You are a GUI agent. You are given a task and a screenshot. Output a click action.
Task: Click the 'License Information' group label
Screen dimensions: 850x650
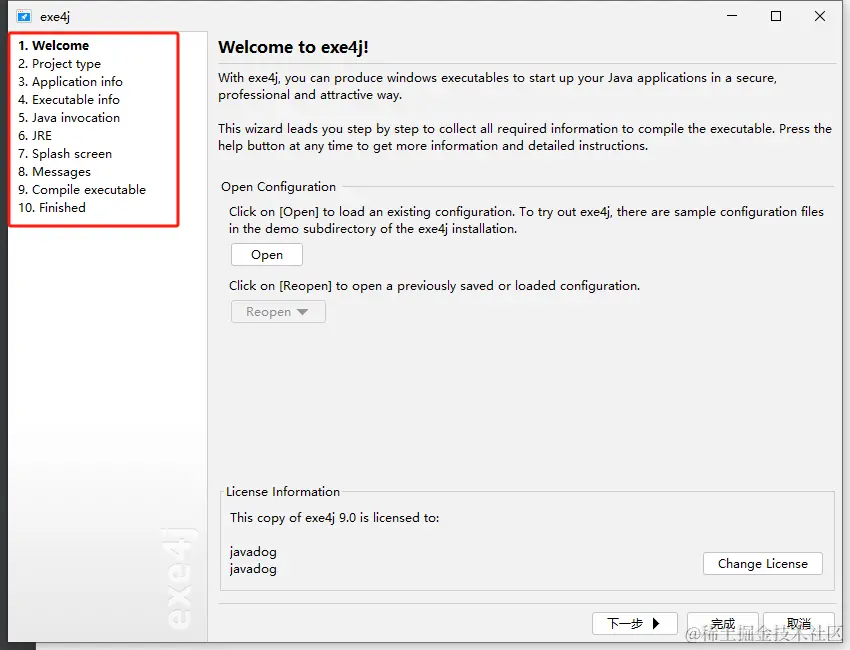point(283,492)
